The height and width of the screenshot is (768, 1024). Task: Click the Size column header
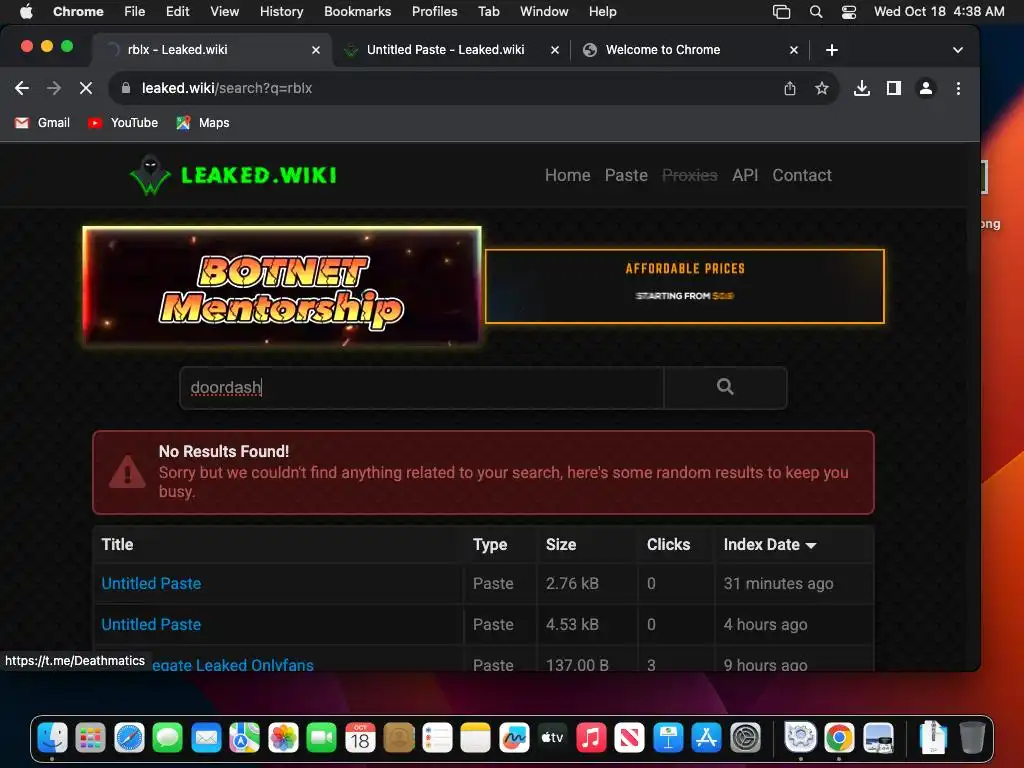coord(560,545)
